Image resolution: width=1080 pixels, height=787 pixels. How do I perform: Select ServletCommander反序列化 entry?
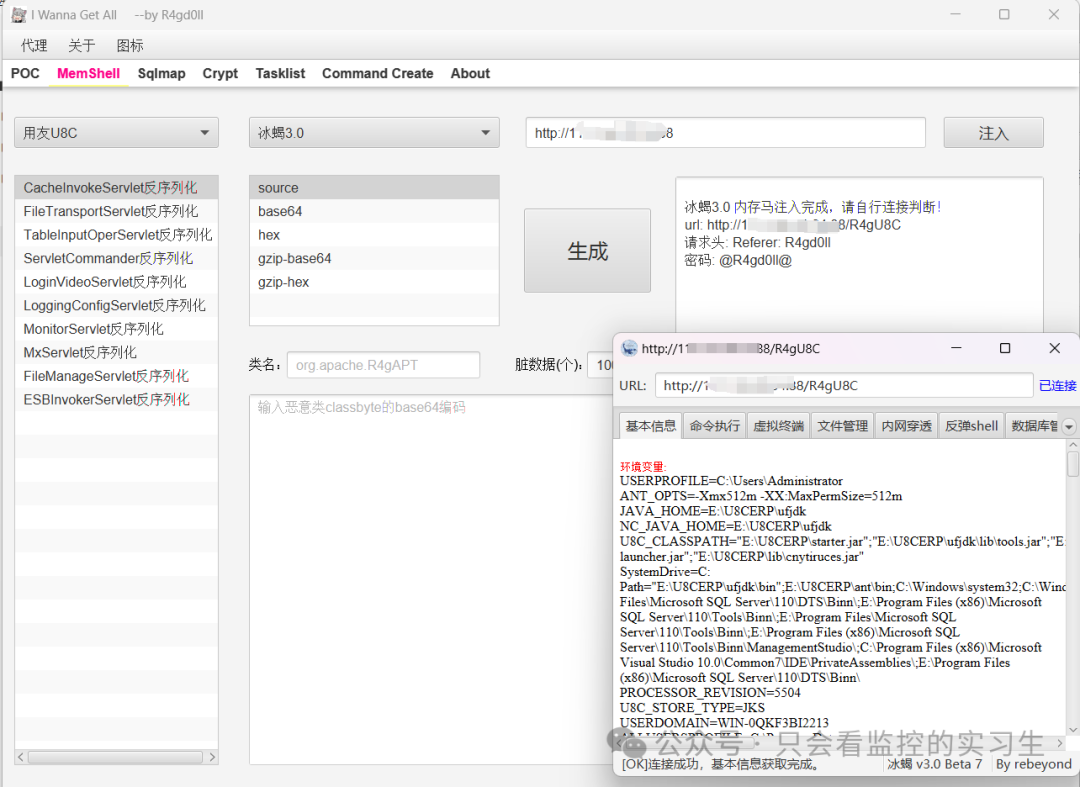tap(116, 258)
